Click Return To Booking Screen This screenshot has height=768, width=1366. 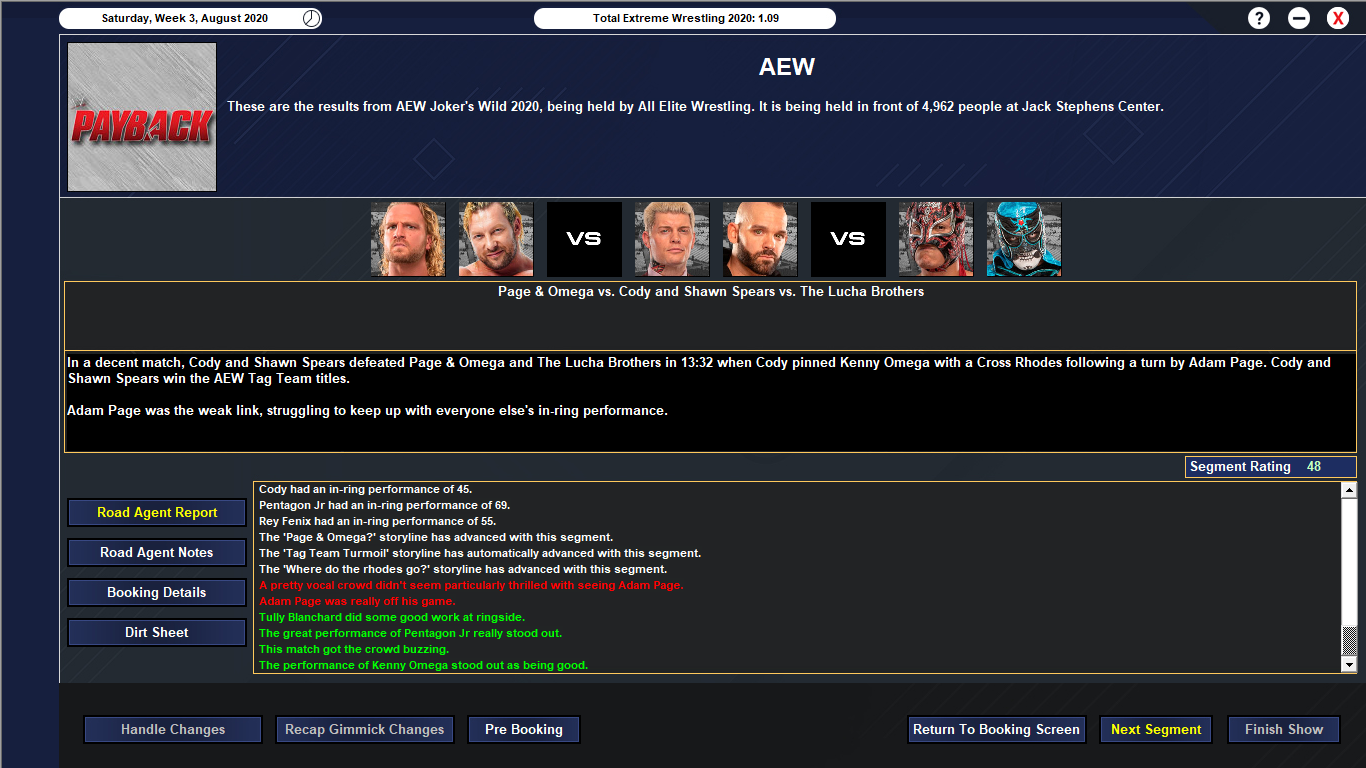coord(996,729)
